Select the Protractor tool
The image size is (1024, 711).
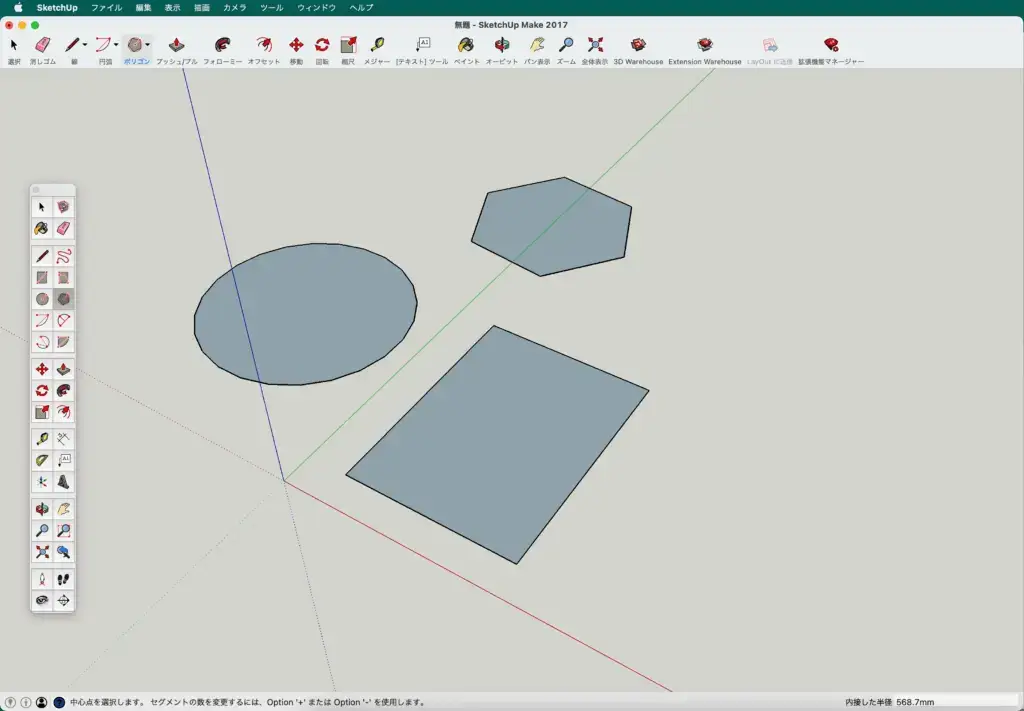click(x=42, y=460)
